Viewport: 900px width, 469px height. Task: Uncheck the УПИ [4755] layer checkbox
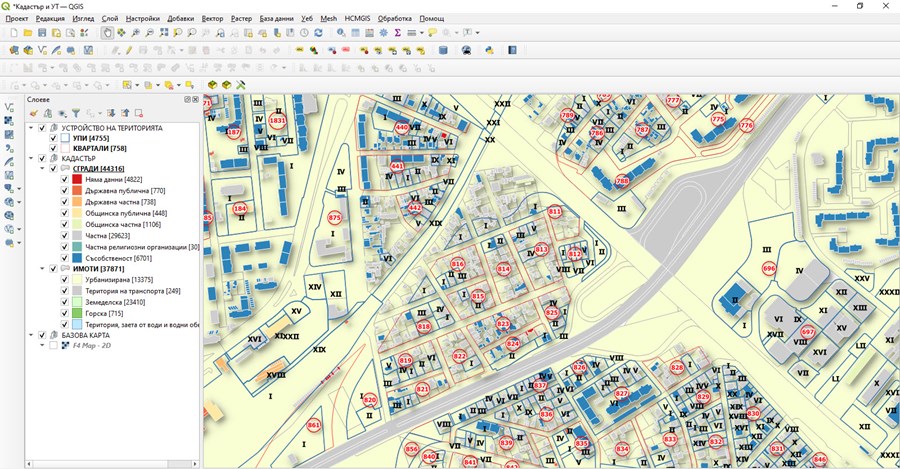tap(53, 138)
